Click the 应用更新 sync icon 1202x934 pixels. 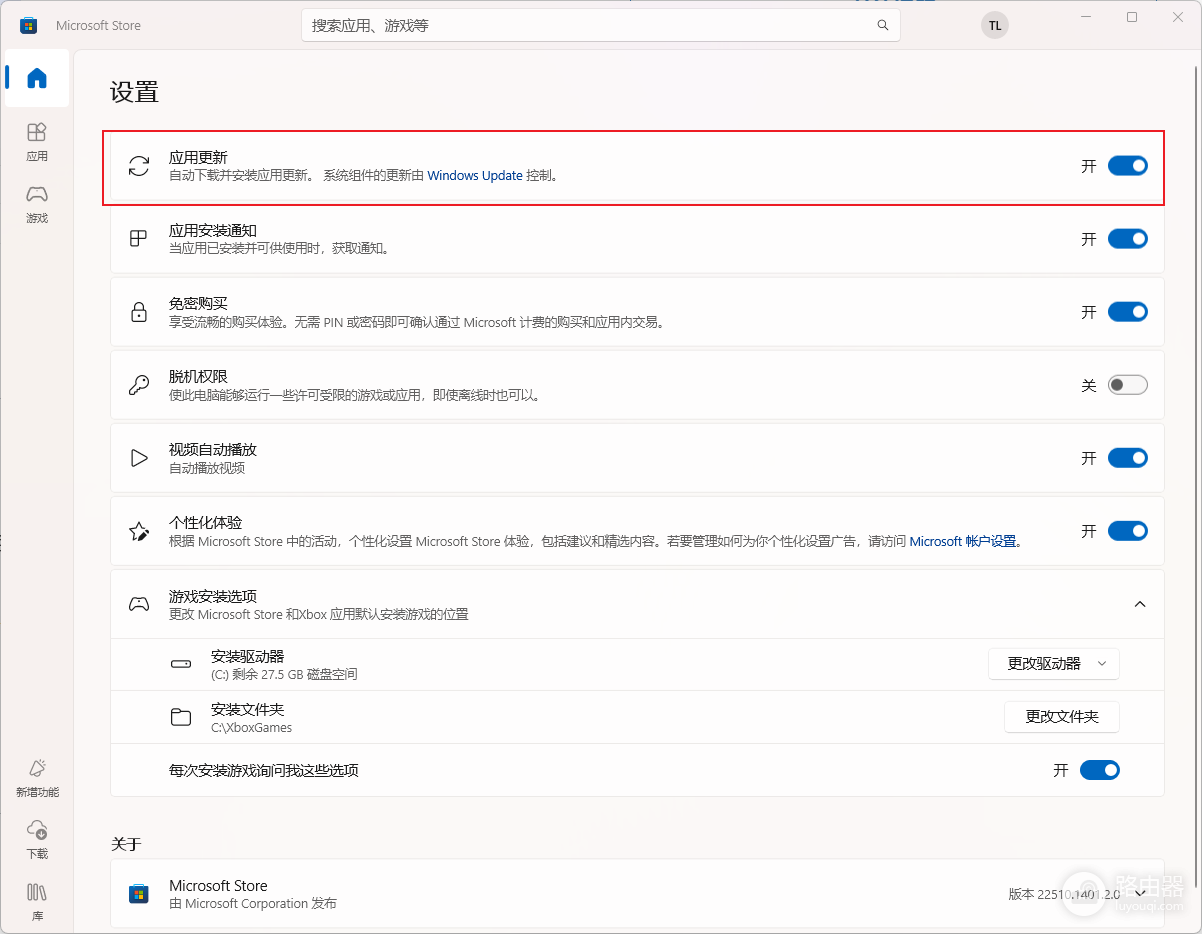point(139,166)
